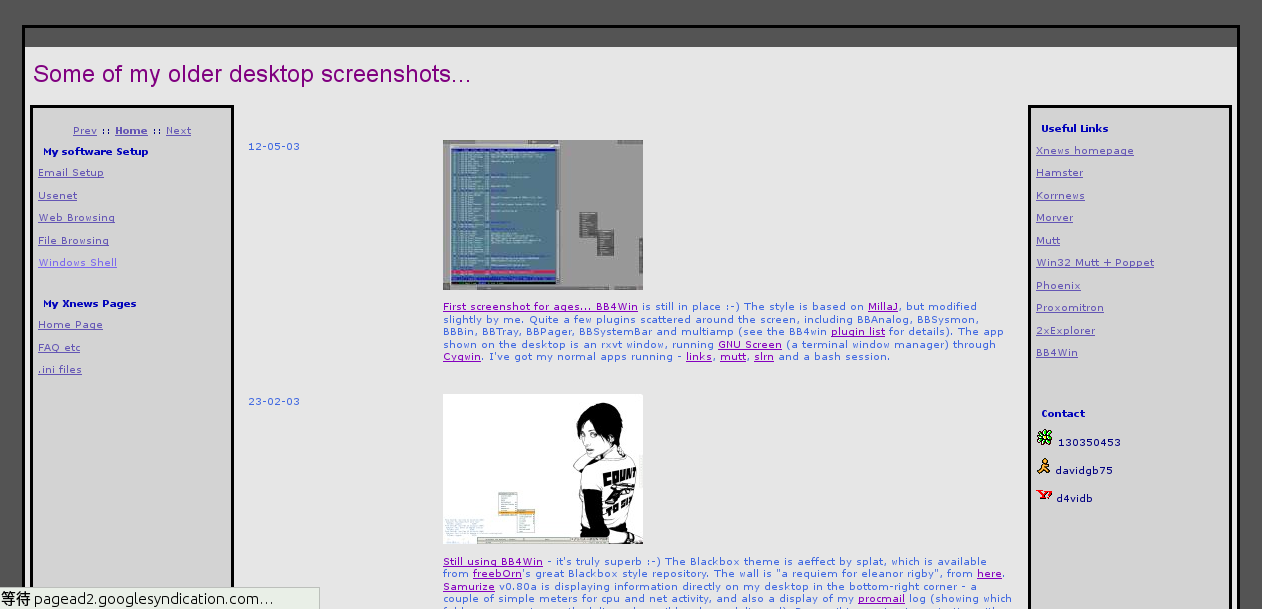Open the File Browsing link

click(x=74, y=241)
